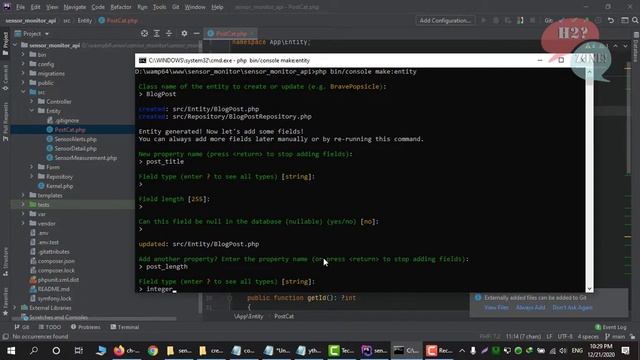This screenshot has width=640, height=360.
Task: Open Windows Start menu
Action: (x=11, y=351)
